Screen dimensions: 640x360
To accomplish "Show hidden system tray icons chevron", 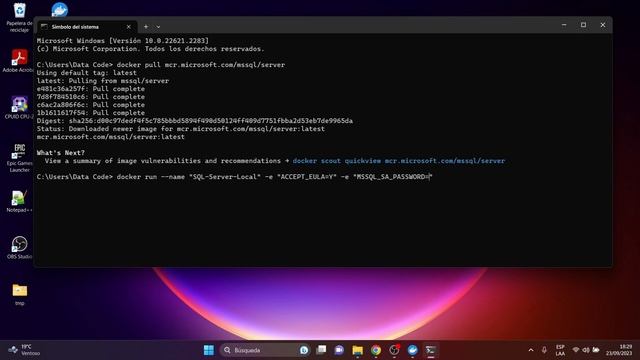I will [x=531, y=350].
